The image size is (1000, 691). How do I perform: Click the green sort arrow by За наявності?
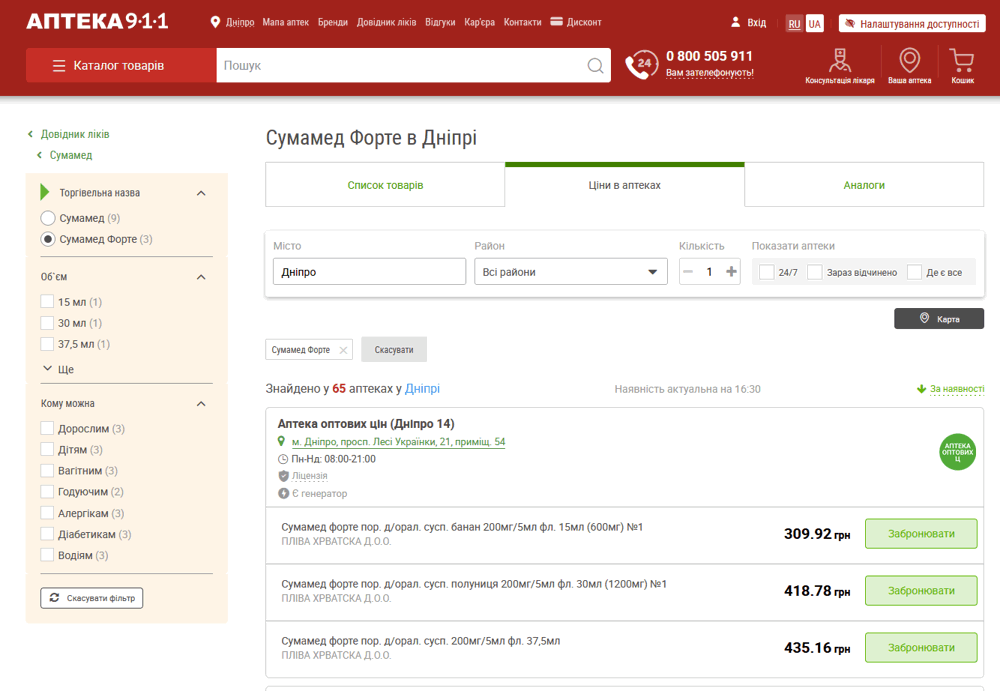pyautogui.click(x=921, y=389)
